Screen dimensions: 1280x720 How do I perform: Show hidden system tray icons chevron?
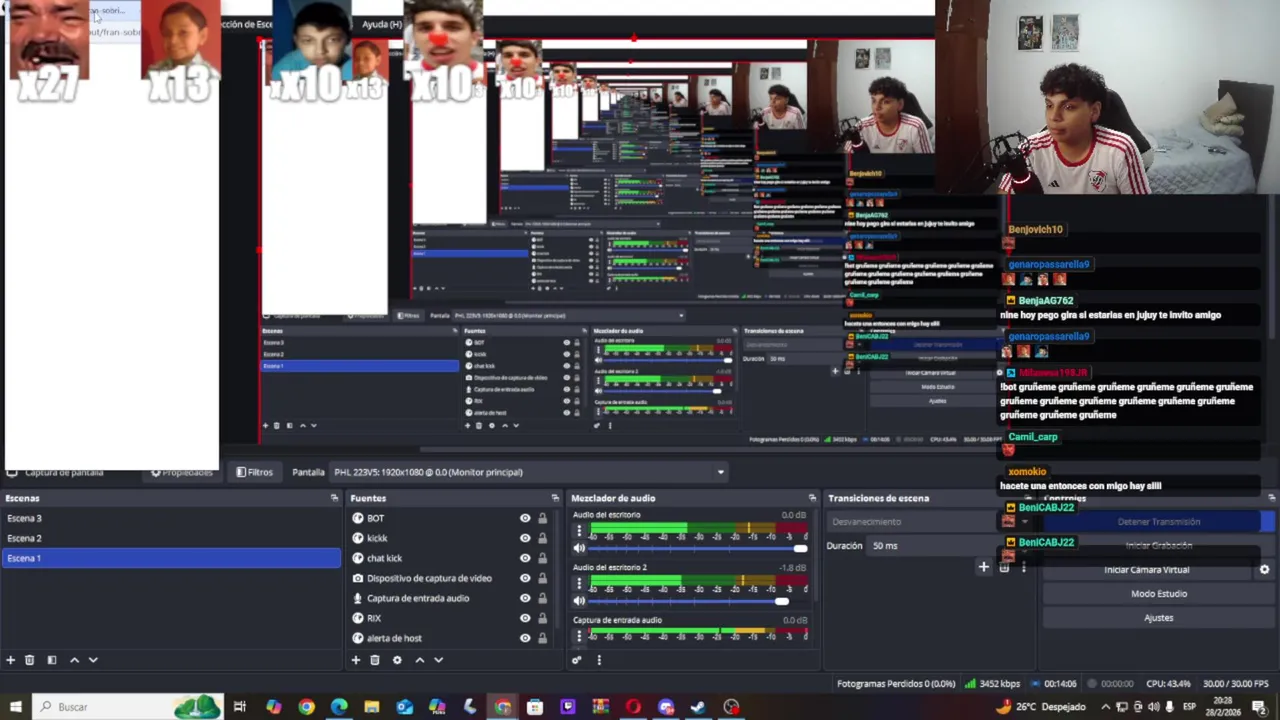1105,707
